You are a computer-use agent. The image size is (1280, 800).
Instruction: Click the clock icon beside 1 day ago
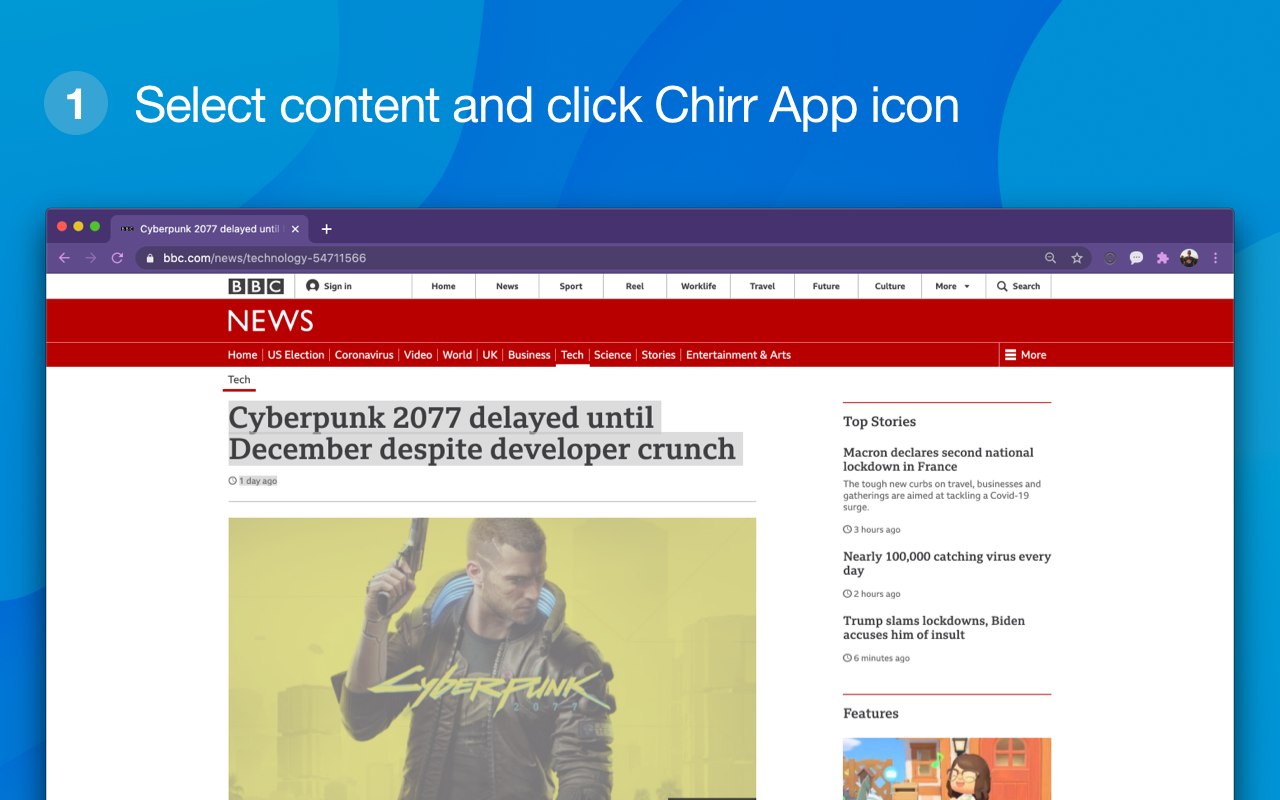click(x=233, y=481)
